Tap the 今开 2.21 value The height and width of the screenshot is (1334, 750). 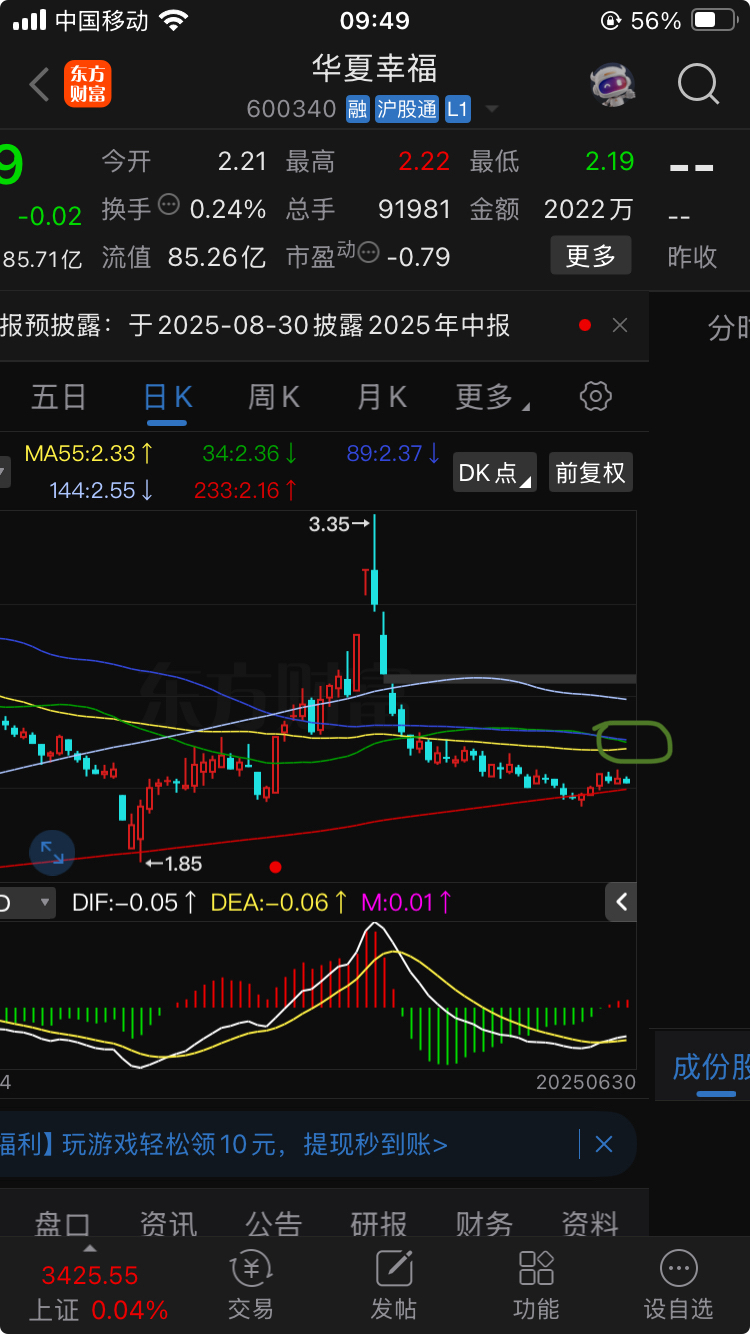point(243,161)
